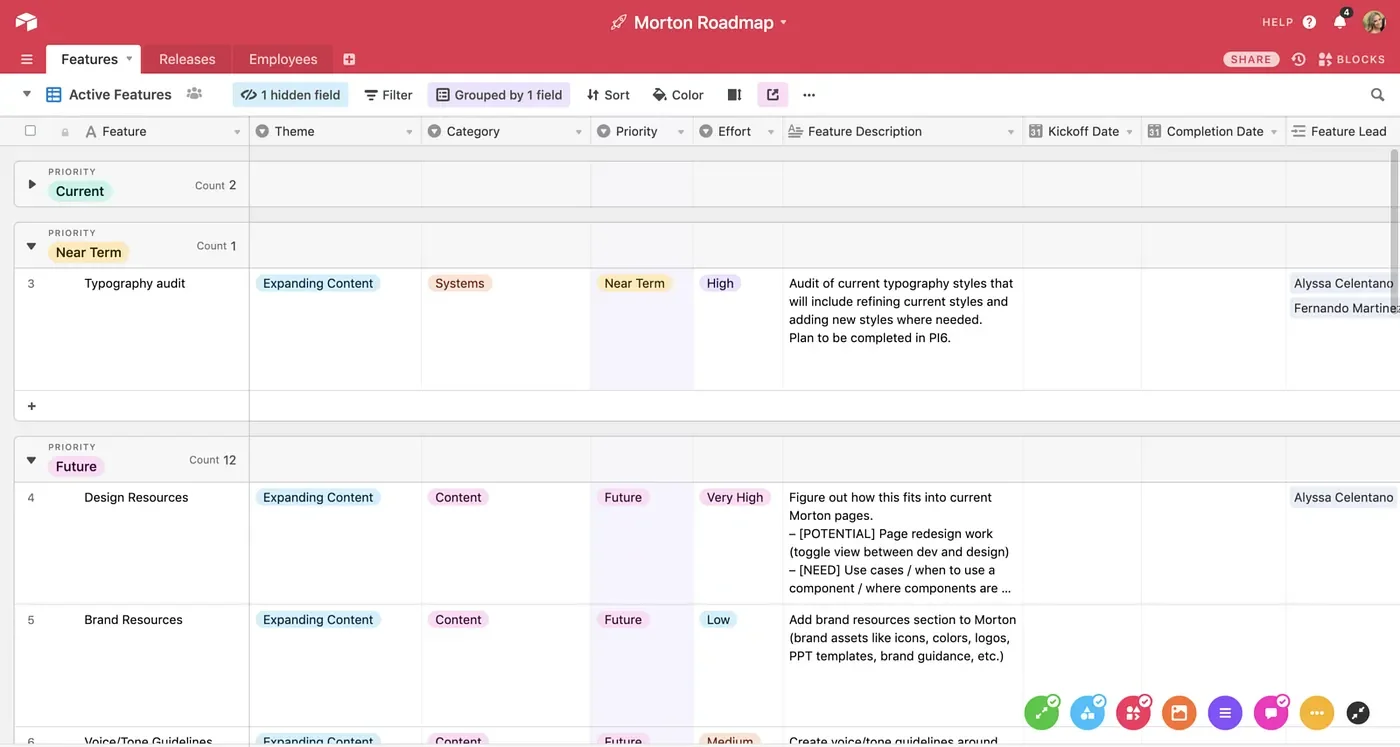Open Priority column dropdown arrow
Screen dimensions: 1400x747
pyautogui.click(x=681, y=132)
